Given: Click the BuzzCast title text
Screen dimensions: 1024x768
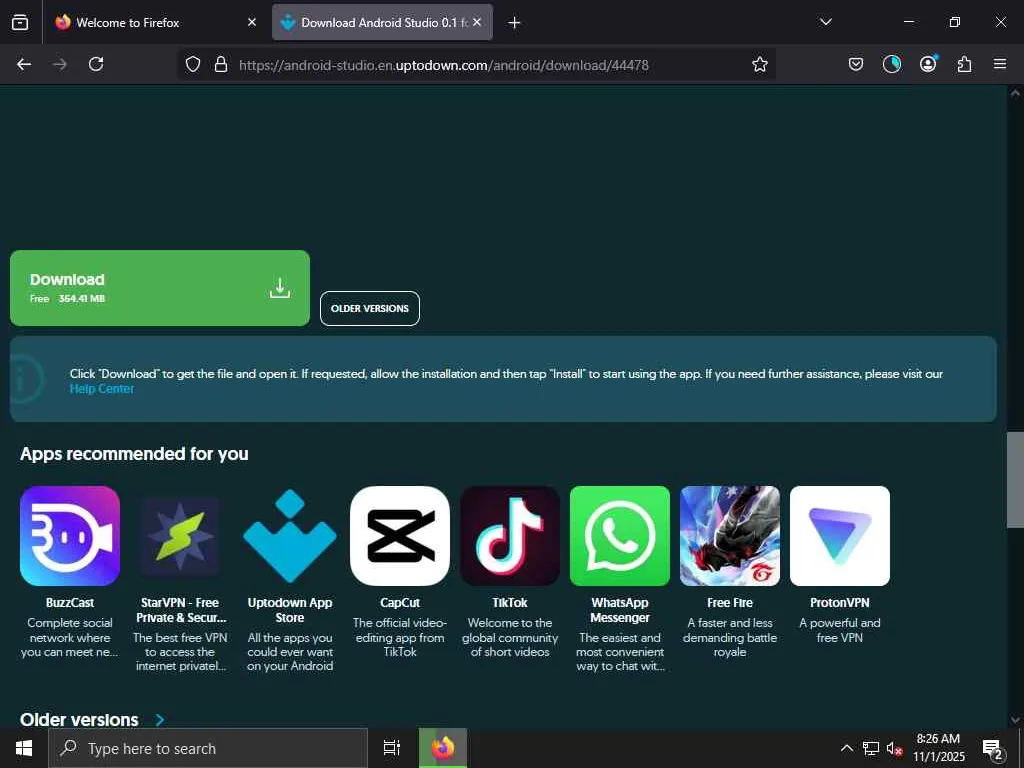Looking at the screenshot, I should tap(70, 603).
